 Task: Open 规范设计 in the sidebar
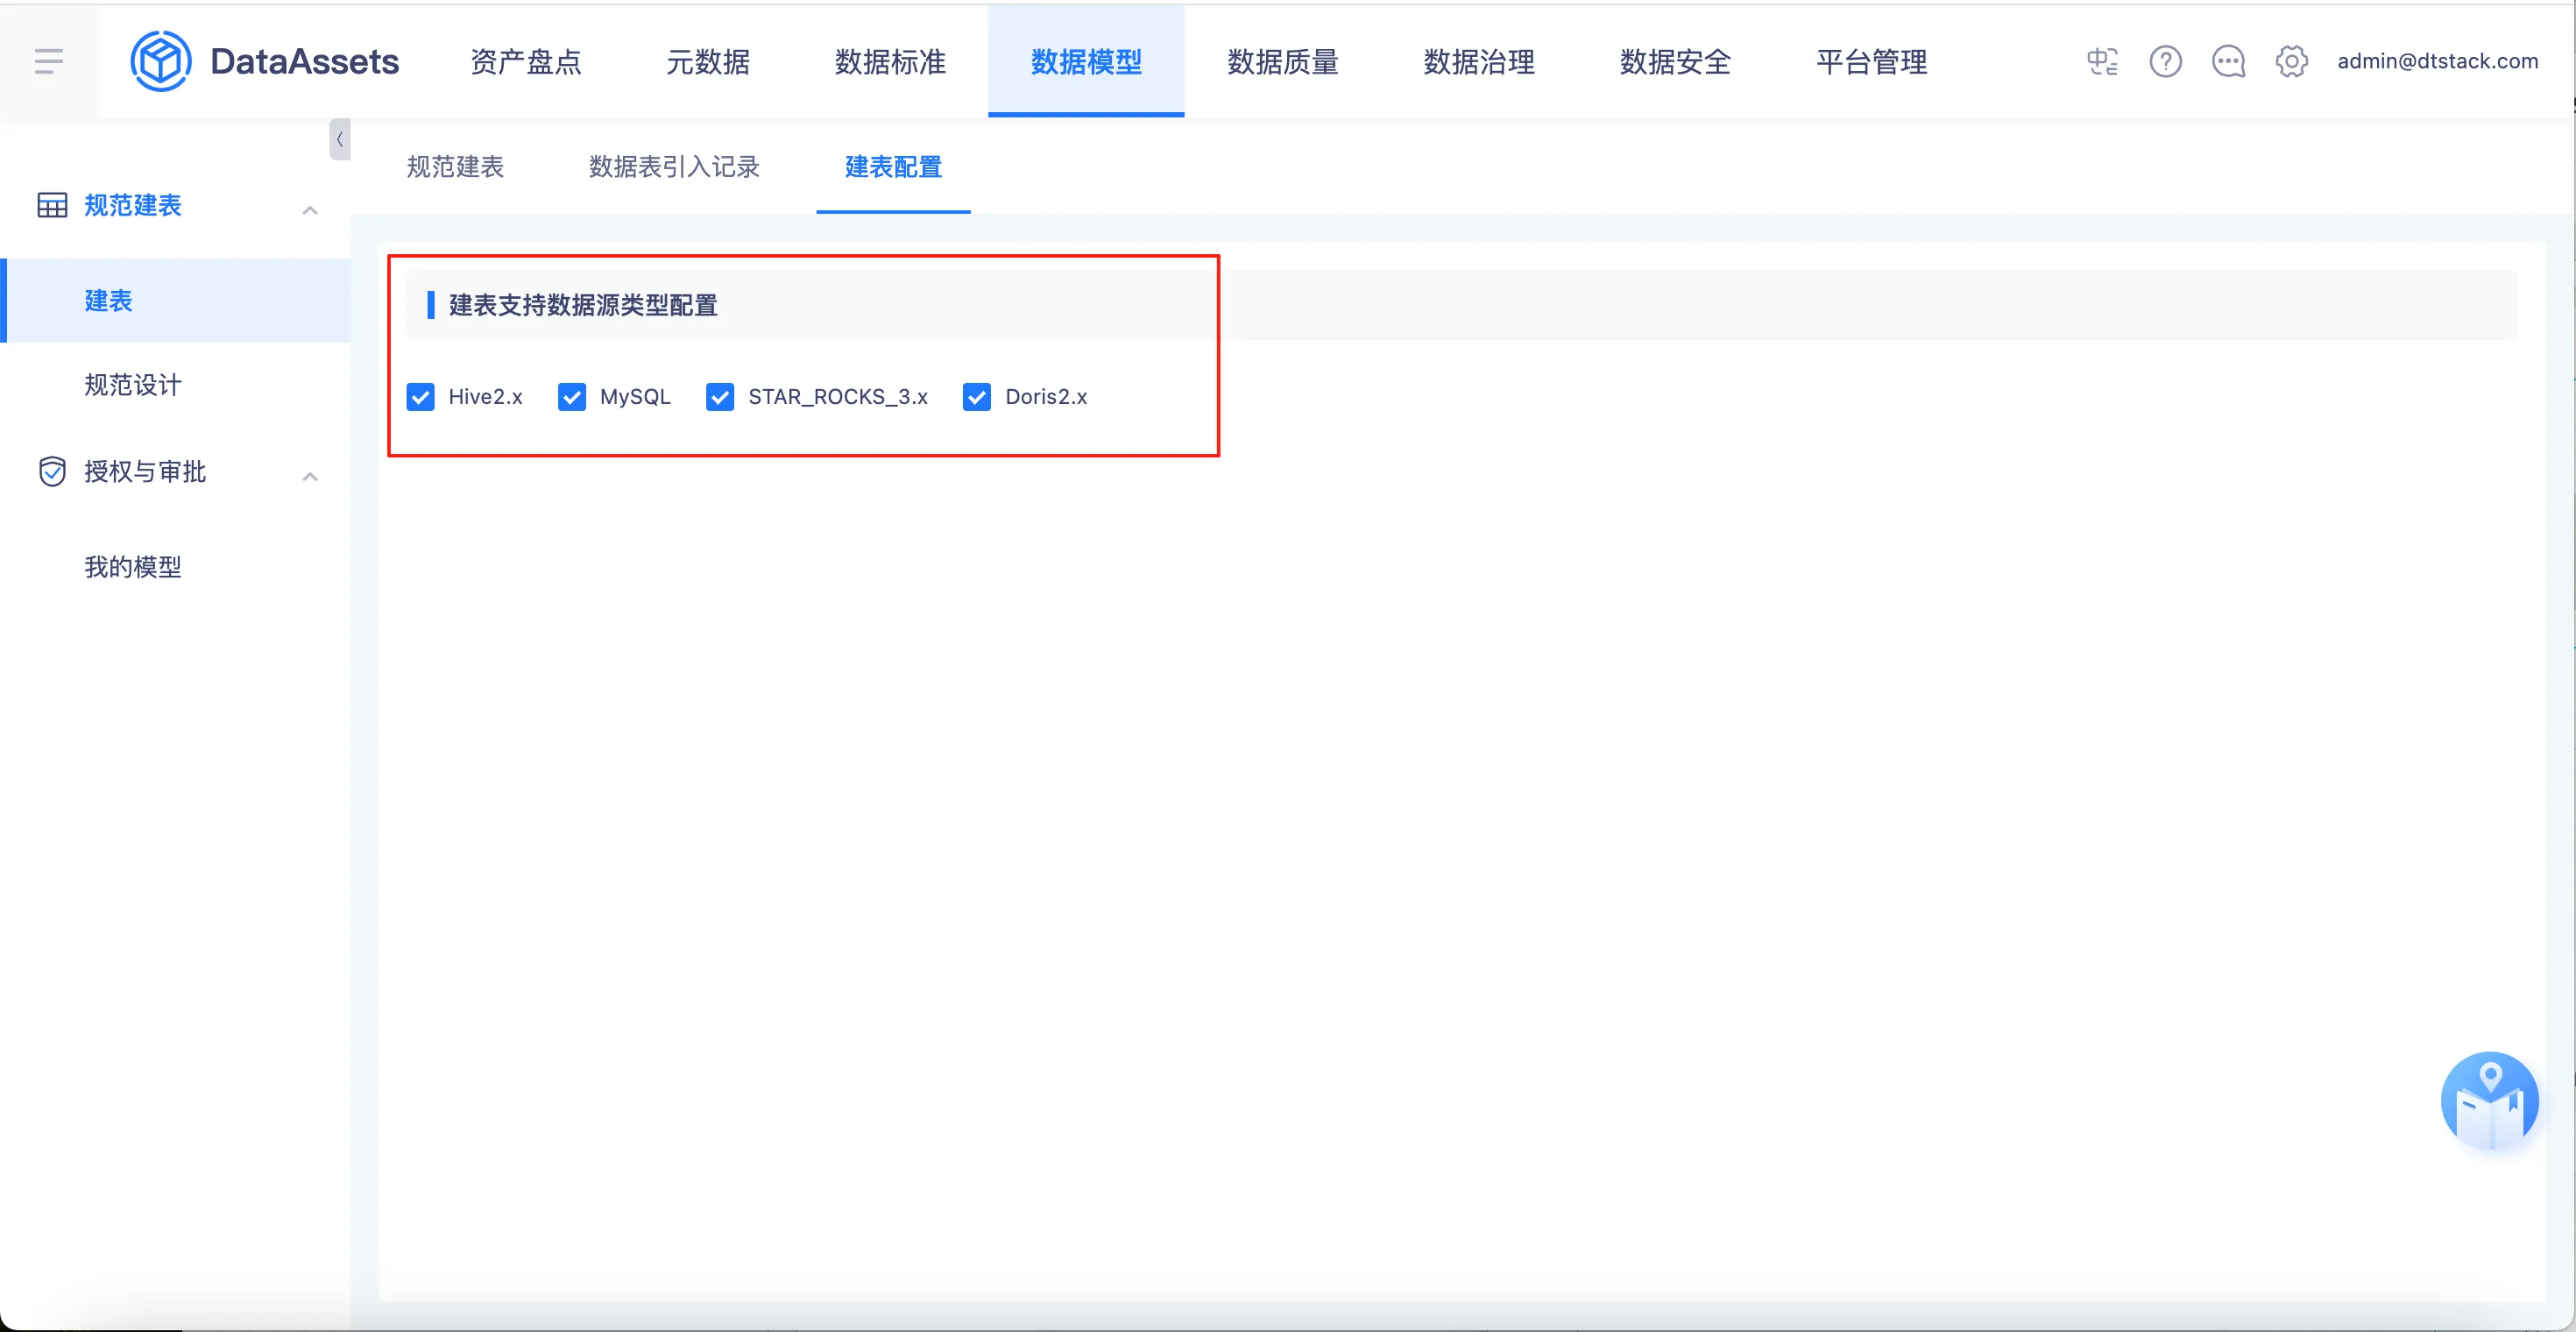pyautogui.click(x=133, y=385)
